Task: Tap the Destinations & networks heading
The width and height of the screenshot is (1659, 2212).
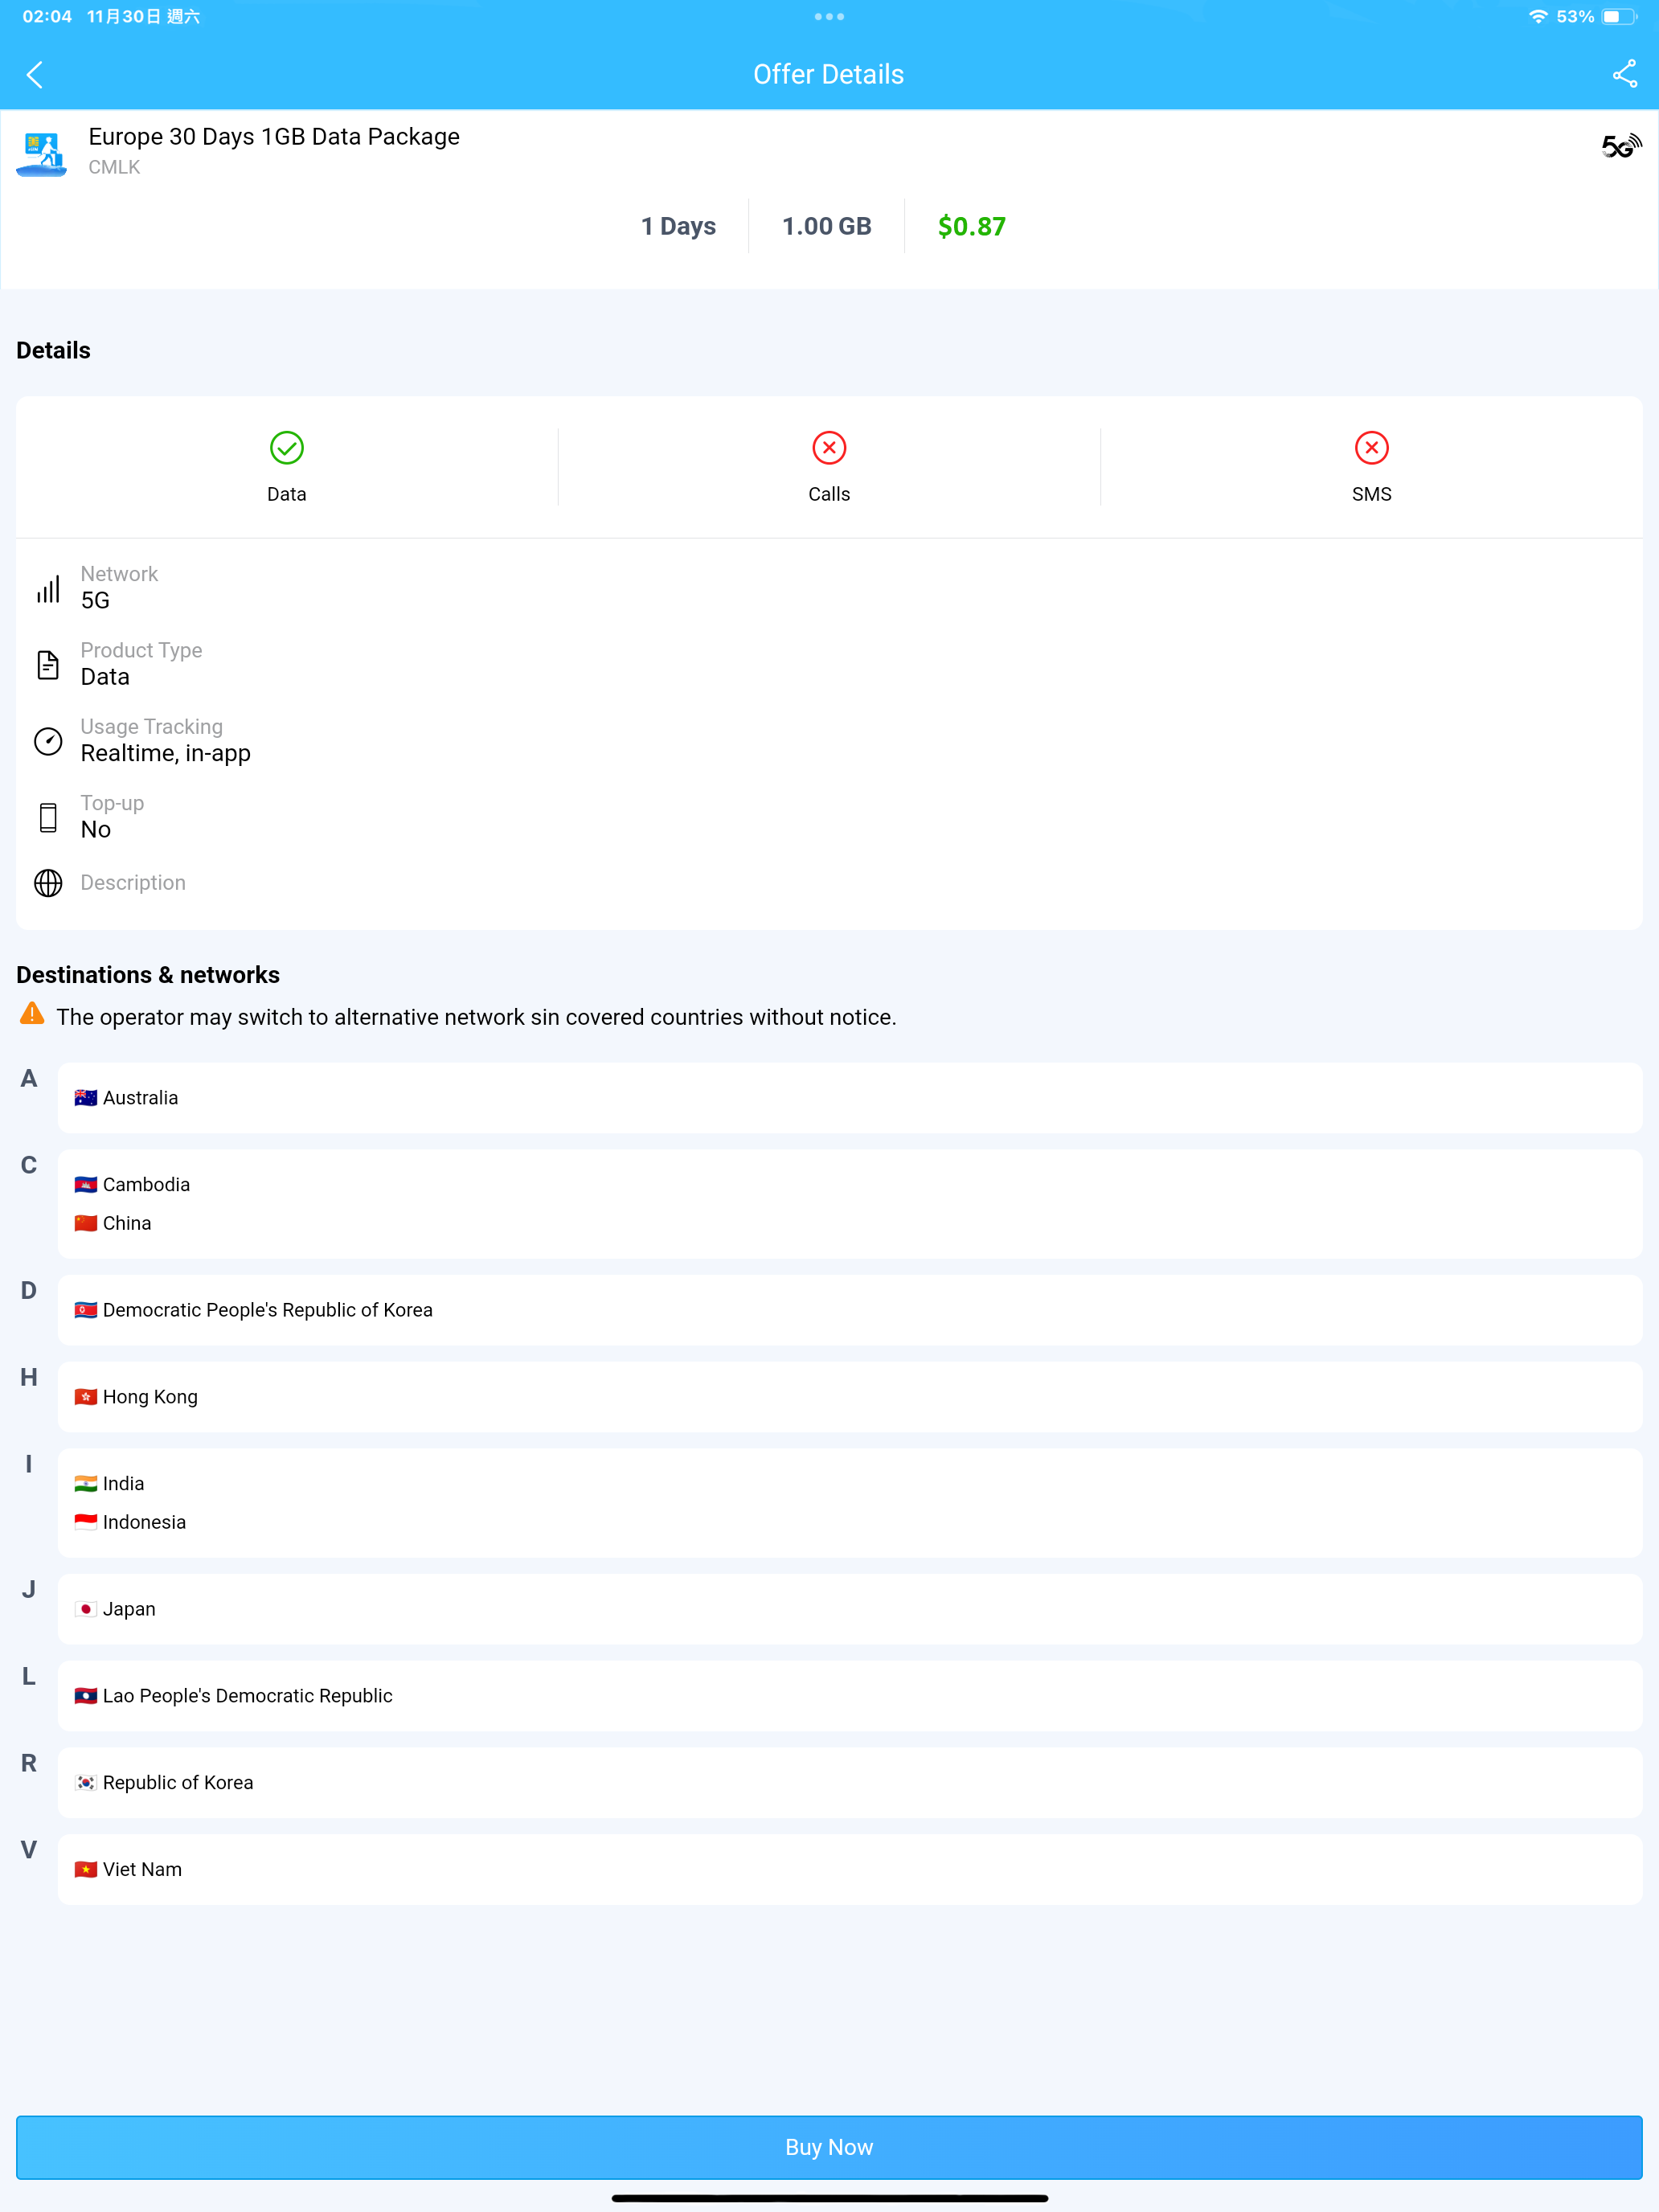Action: click(x=148, y=975)
